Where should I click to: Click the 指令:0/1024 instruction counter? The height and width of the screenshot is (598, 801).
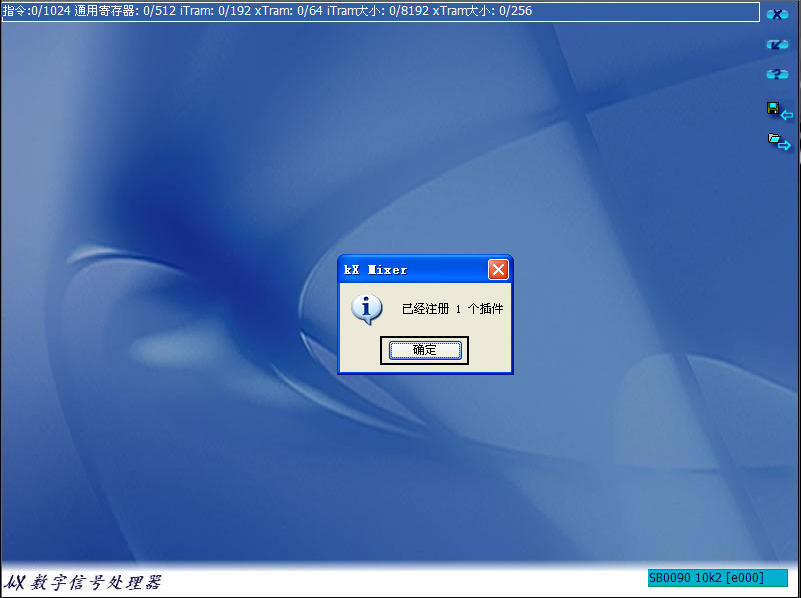coord(35,12)
